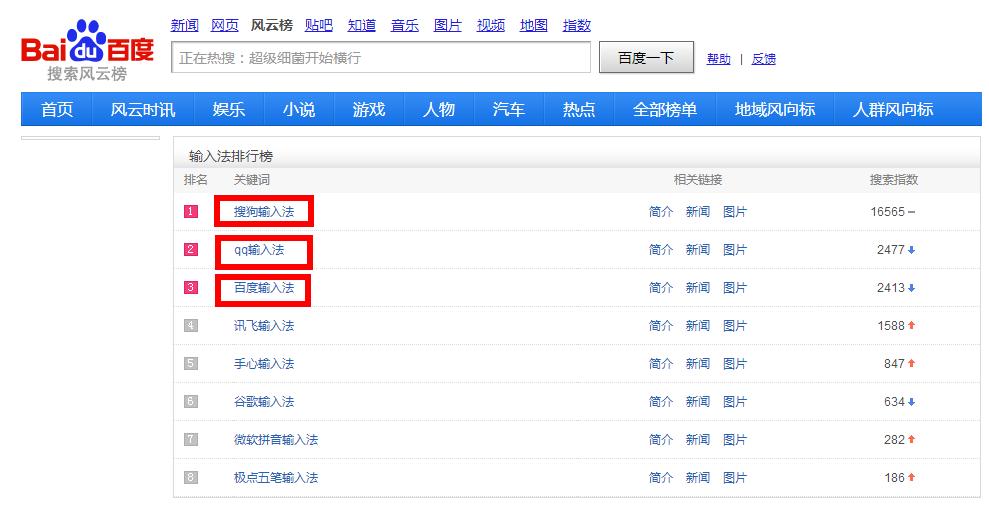
Task: Open 全部榜单 navigation tab
Action: (665, 109)
